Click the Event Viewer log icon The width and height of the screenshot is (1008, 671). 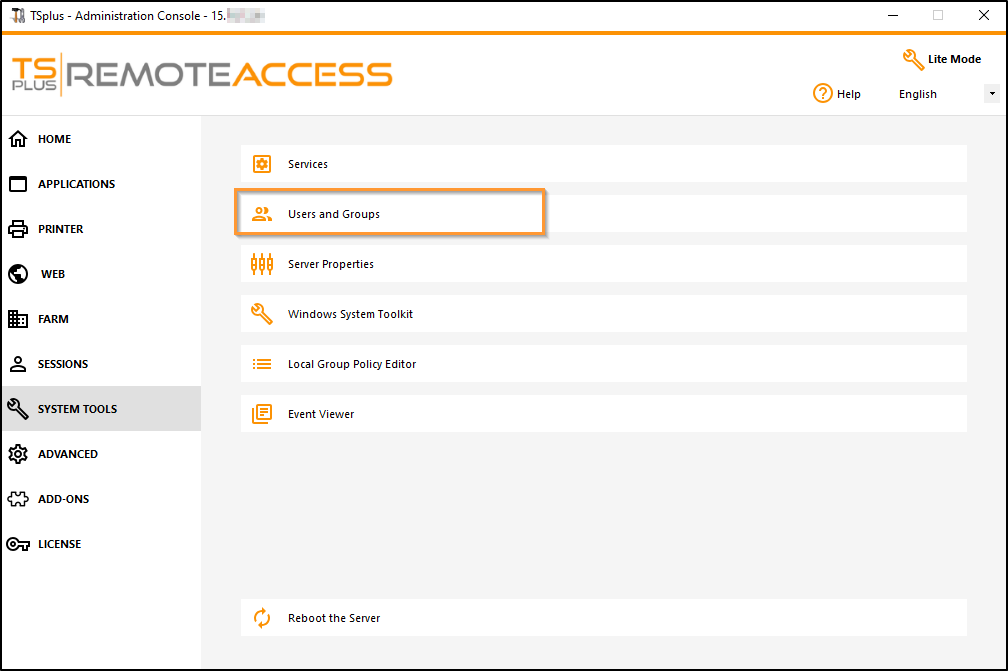[262, 413]
